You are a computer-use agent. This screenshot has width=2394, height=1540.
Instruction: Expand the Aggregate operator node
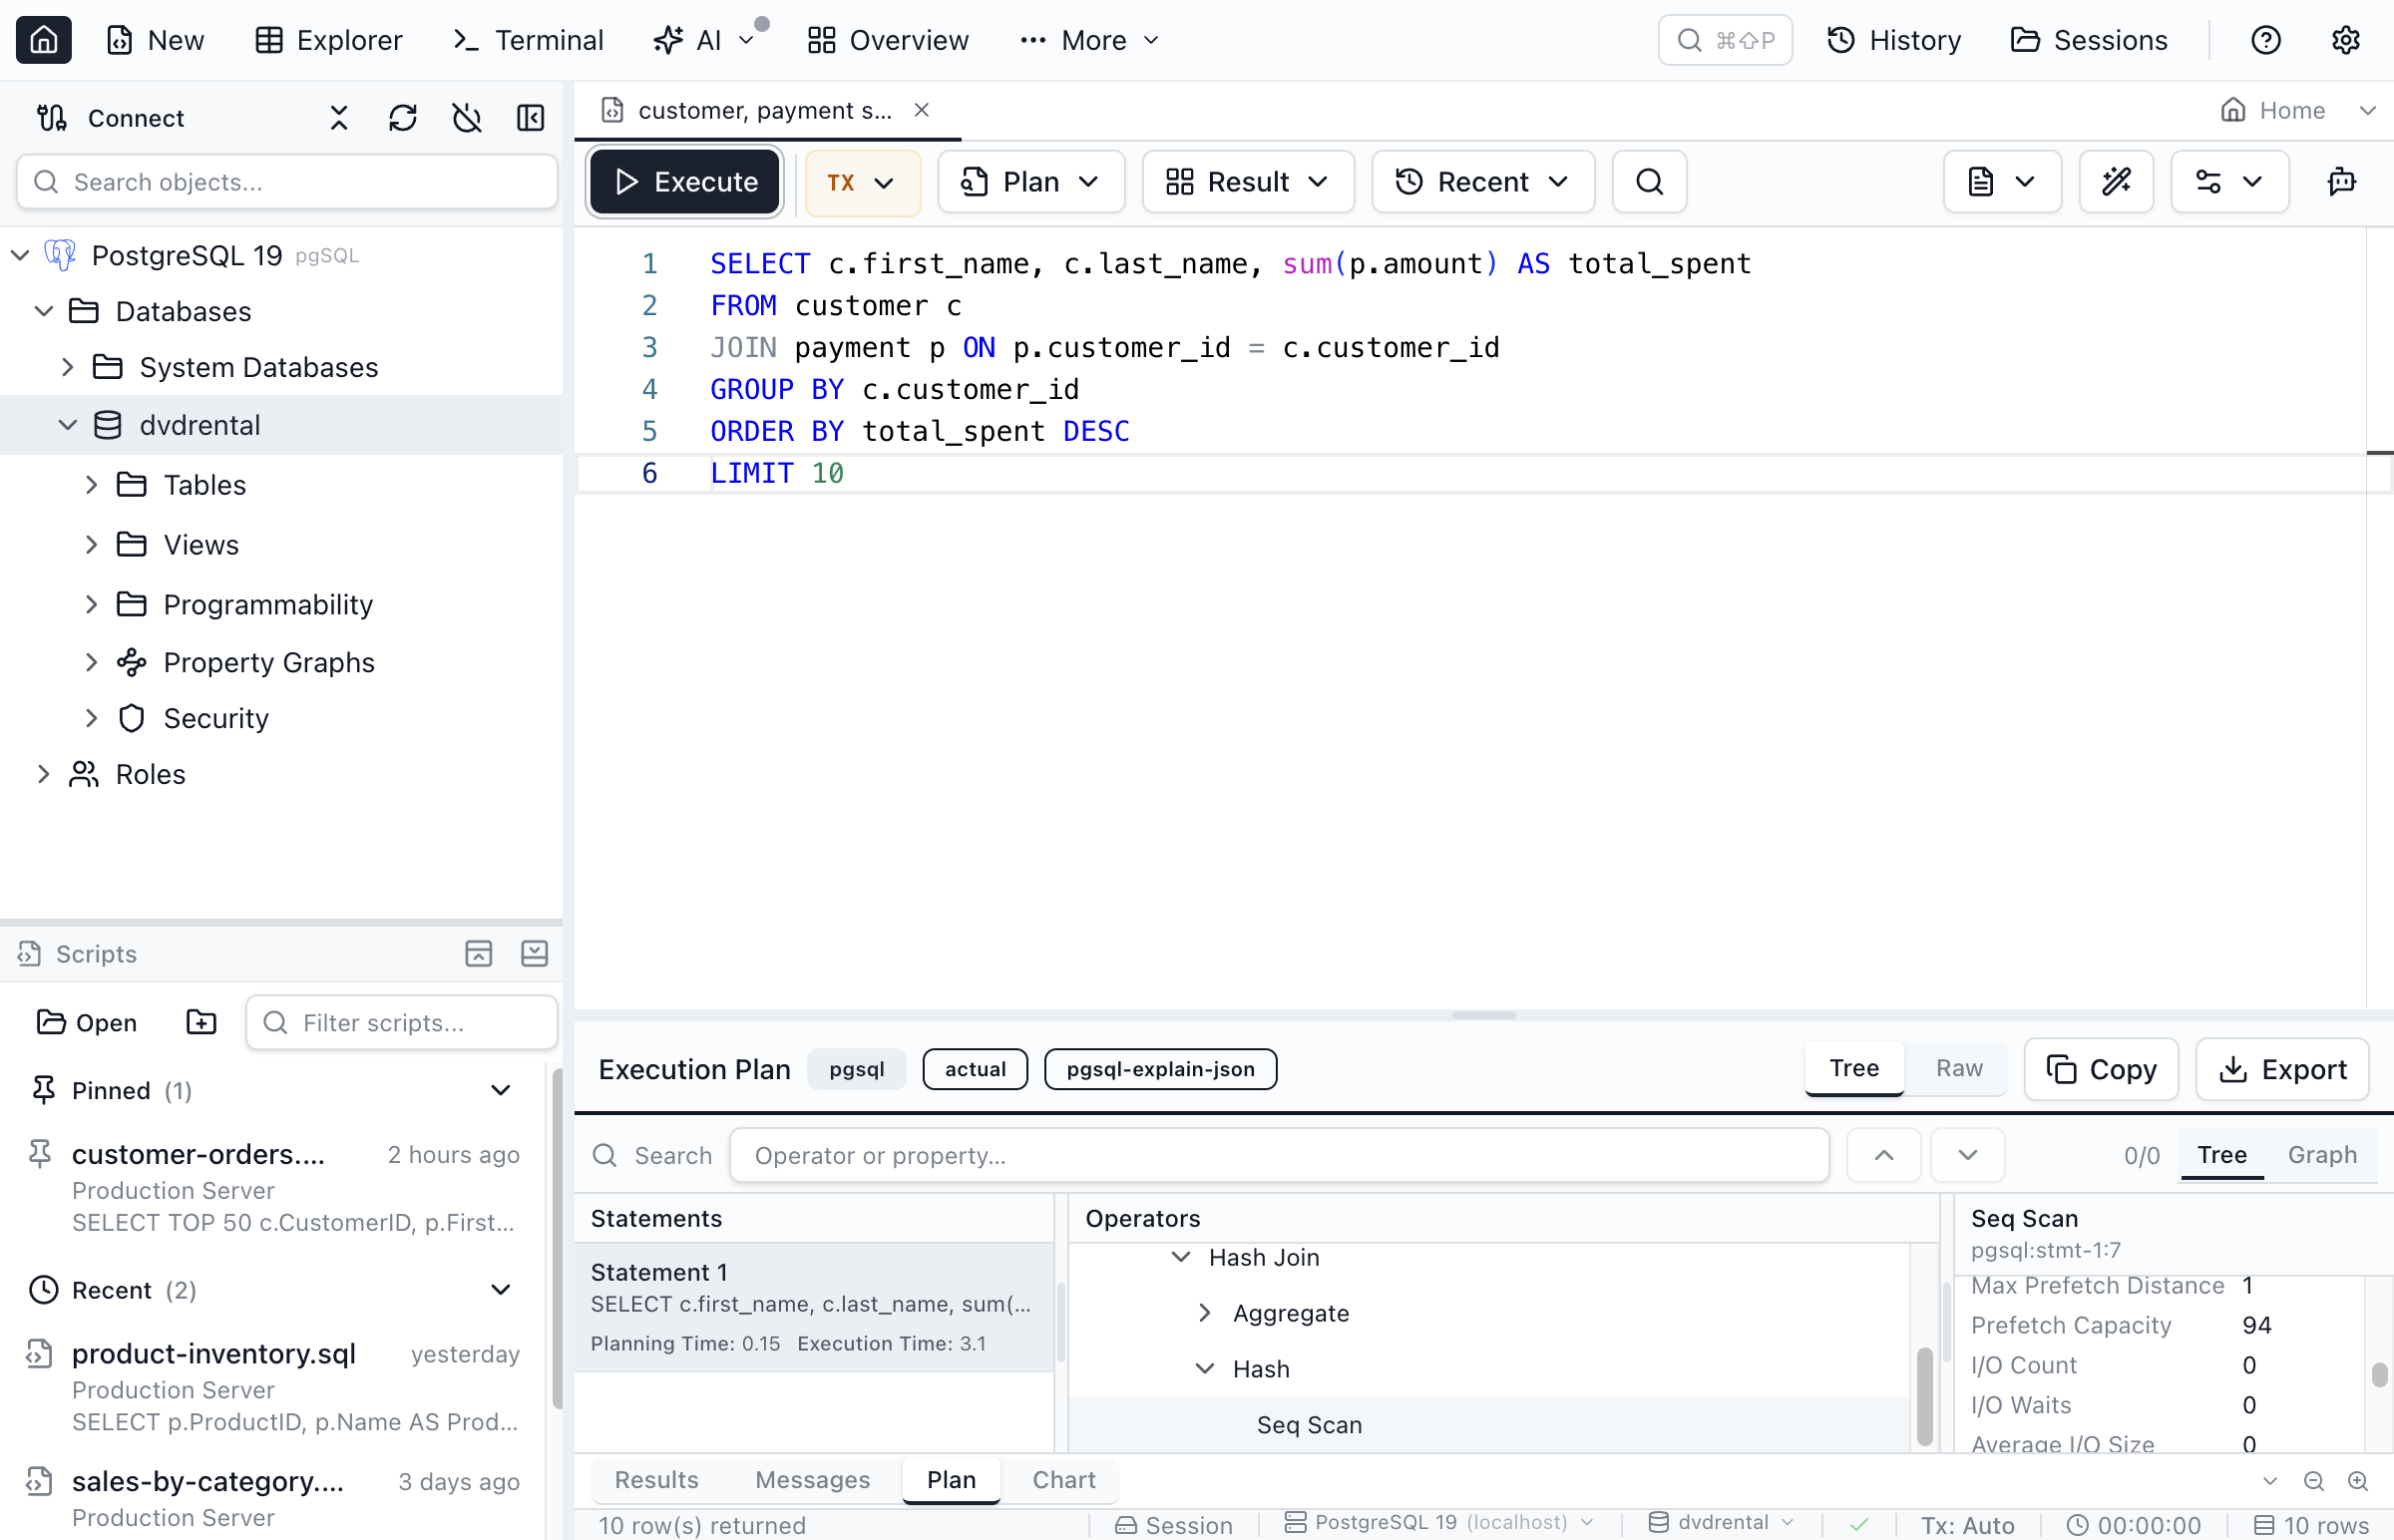tap(1205, 1313)
